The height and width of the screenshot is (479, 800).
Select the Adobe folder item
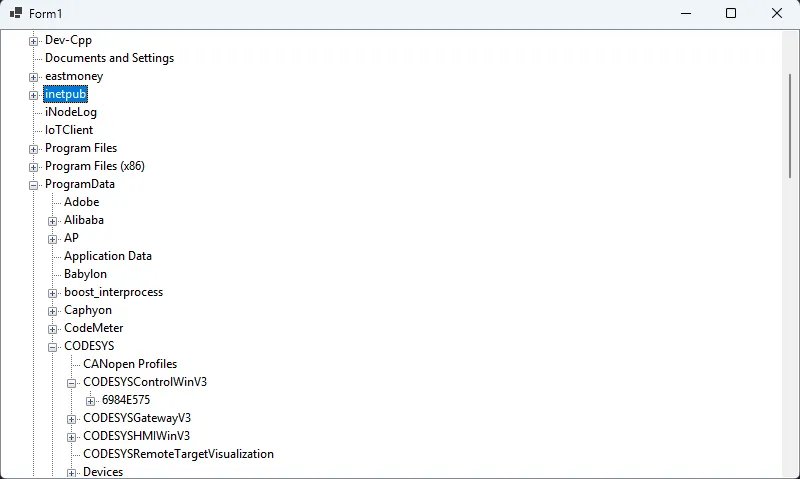click(x=81, y=202)
